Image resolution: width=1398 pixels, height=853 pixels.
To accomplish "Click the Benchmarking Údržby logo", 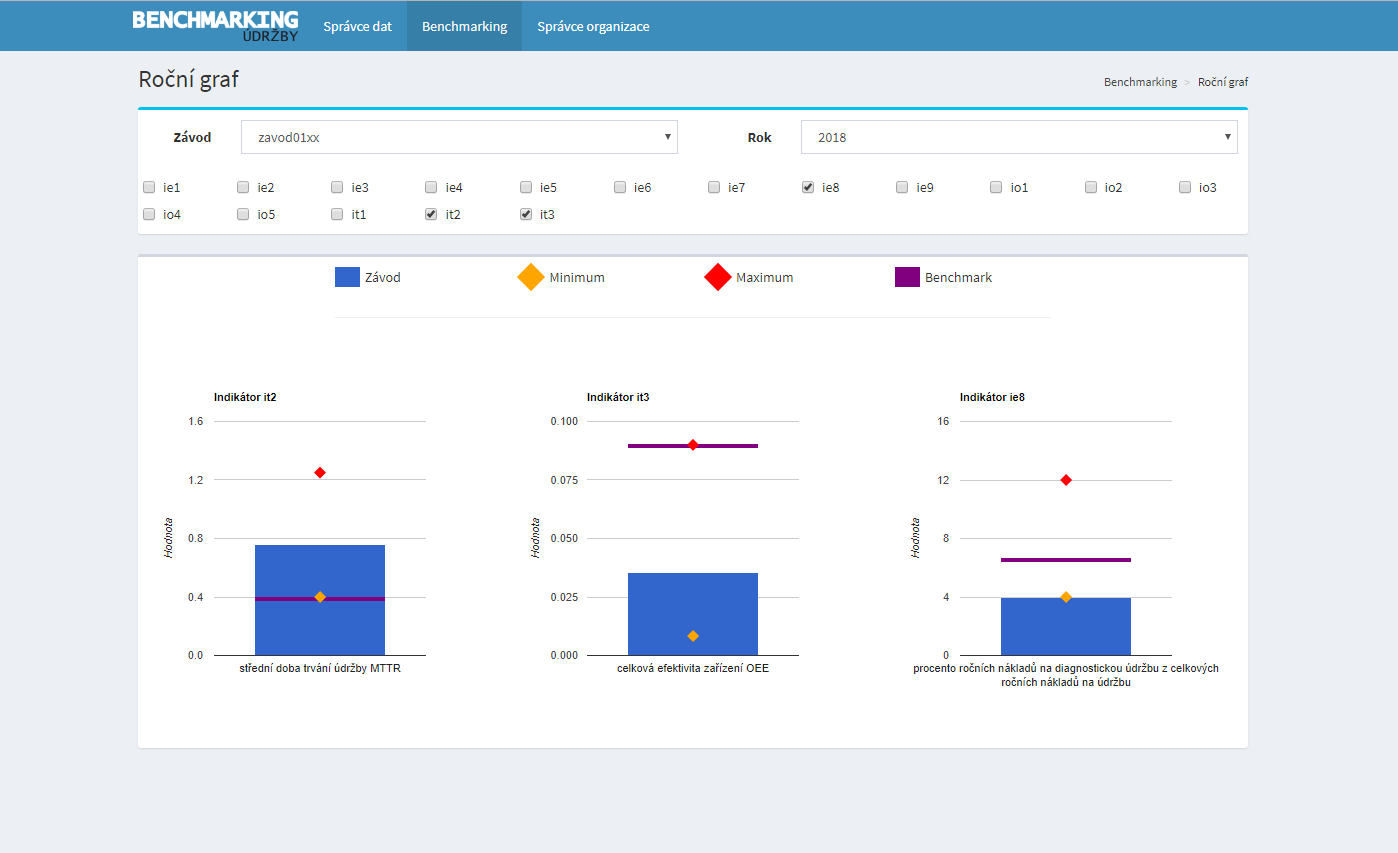I will [215, 26].
